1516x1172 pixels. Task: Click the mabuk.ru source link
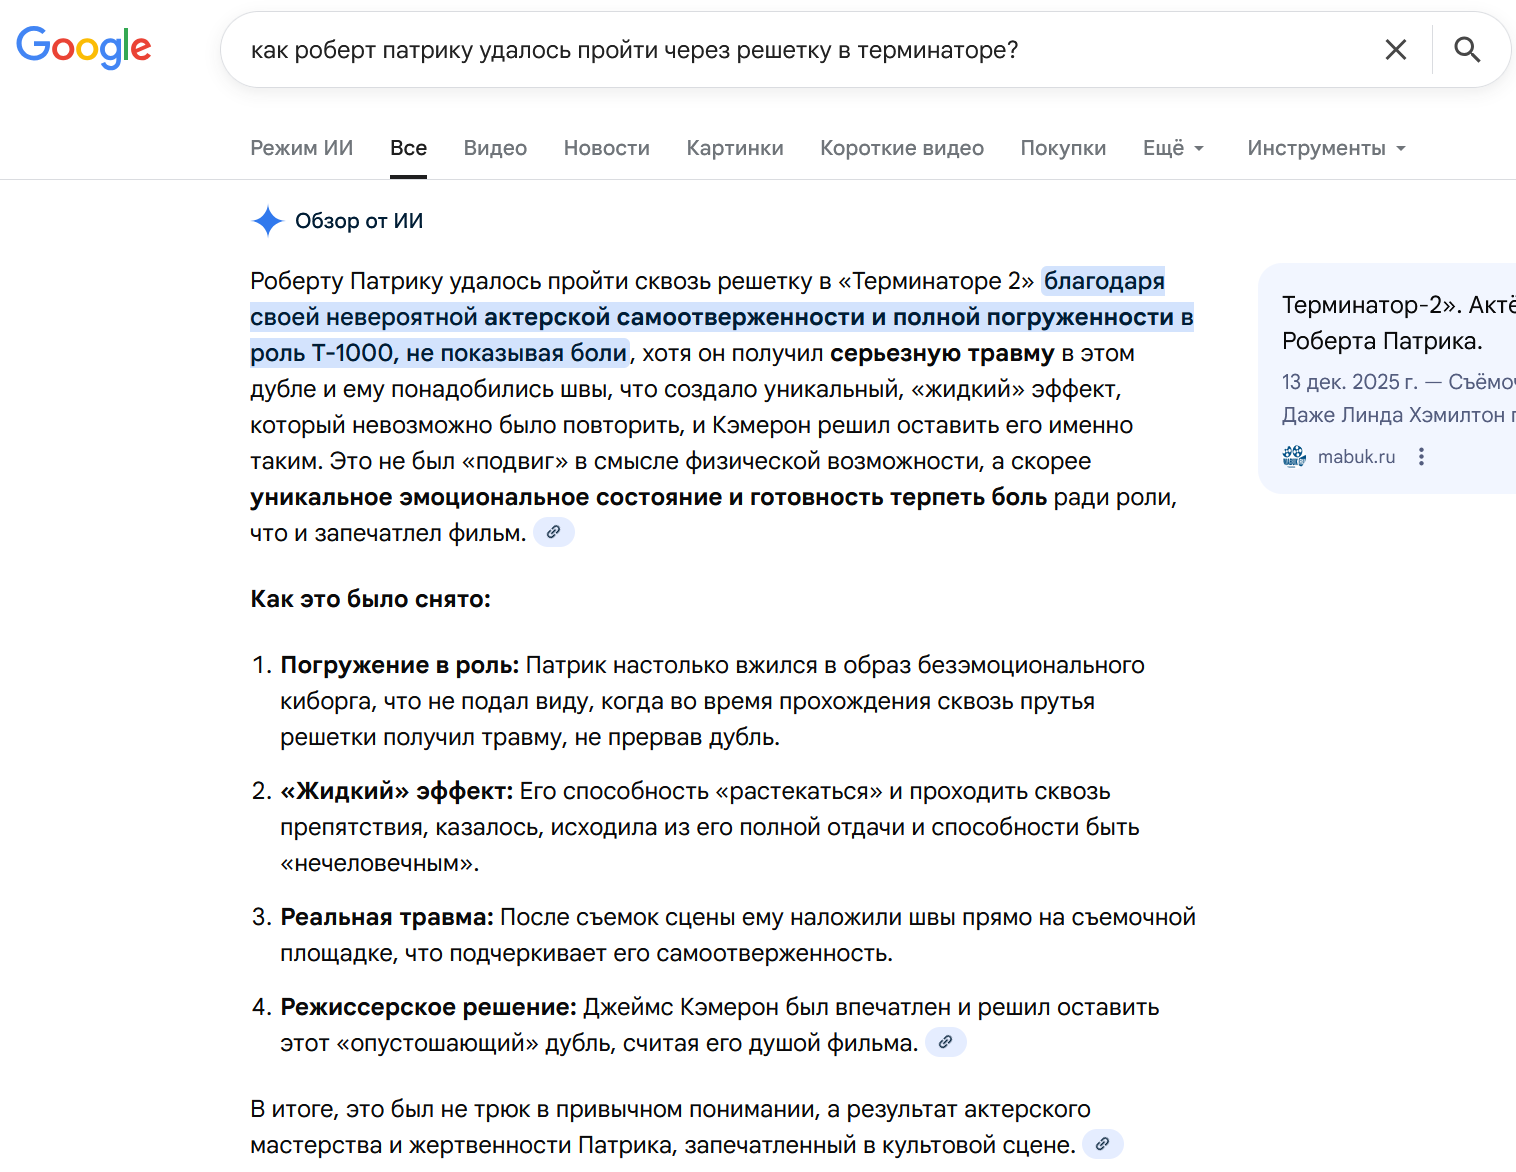coord(1356,457)
